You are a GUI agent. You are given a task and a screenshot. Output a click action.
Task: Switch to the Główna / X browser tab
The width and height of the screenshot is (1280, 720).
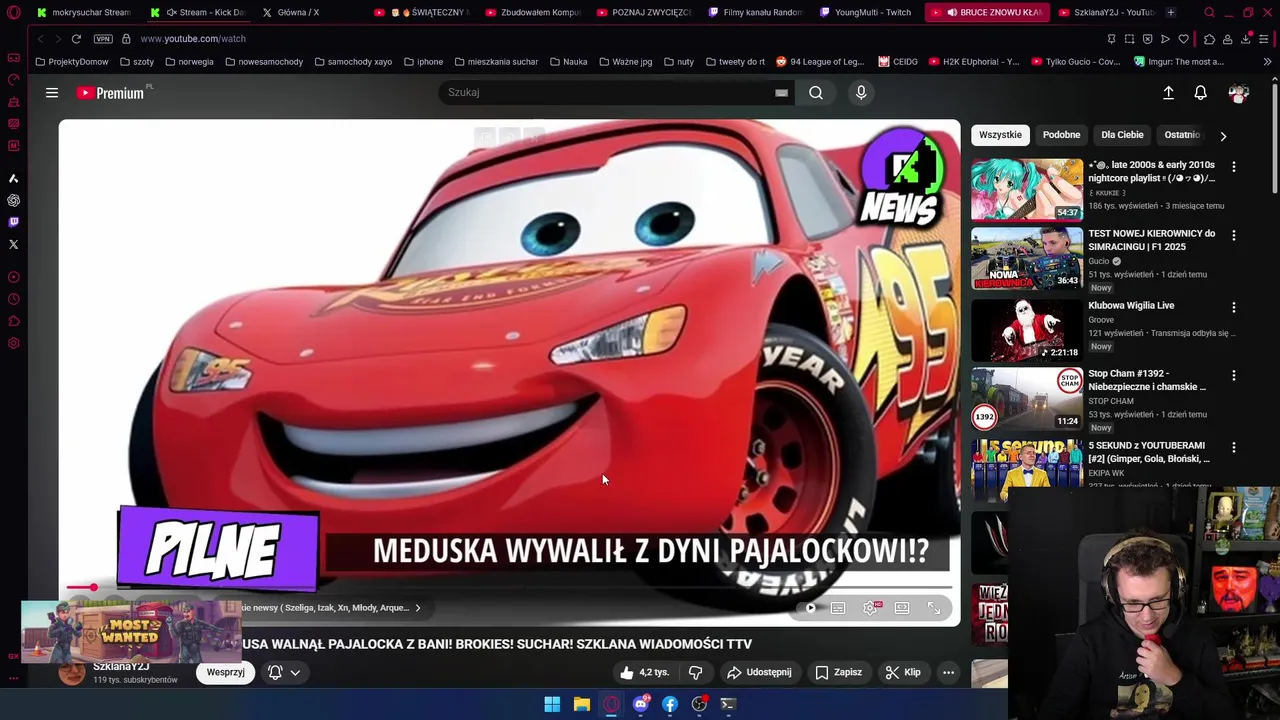click(x=298, y=13)
